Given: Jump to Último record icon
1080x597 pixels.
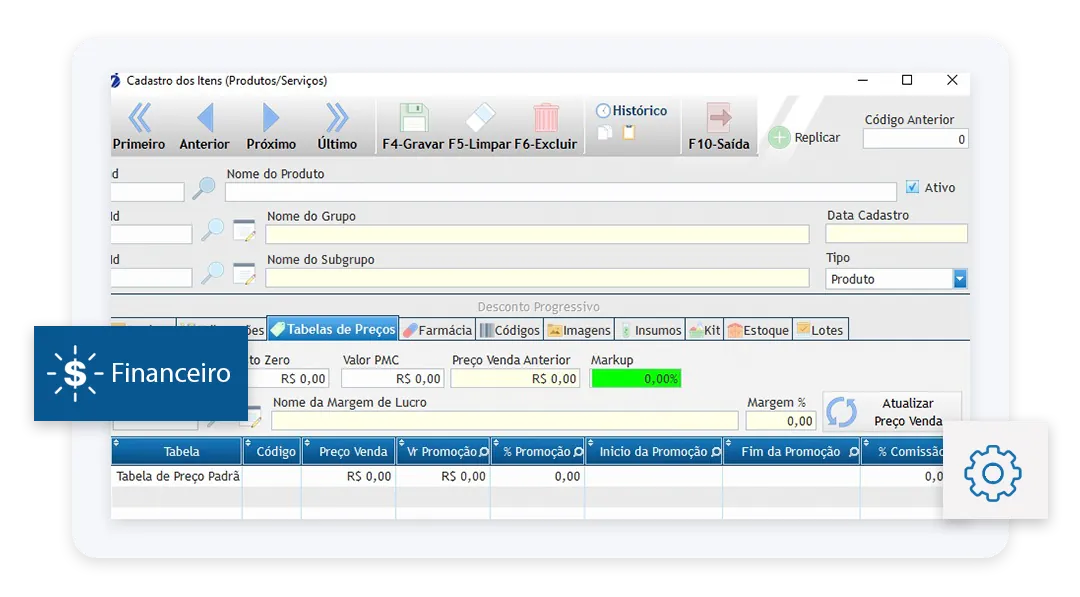Looking at the screenshot, I should tap(337, 118).
